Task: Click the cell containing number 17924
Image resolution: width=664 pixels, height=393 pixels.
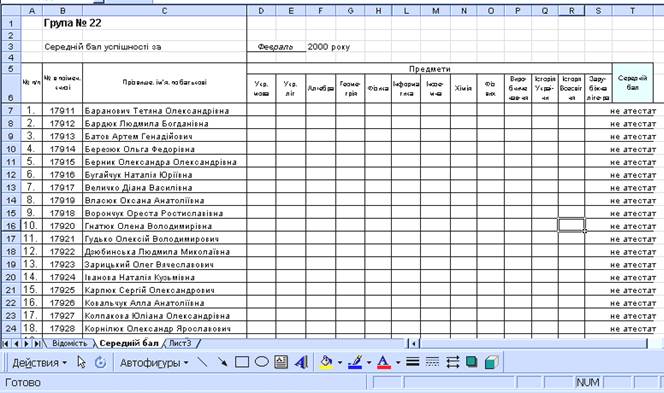Action: [x=62, y=277]
